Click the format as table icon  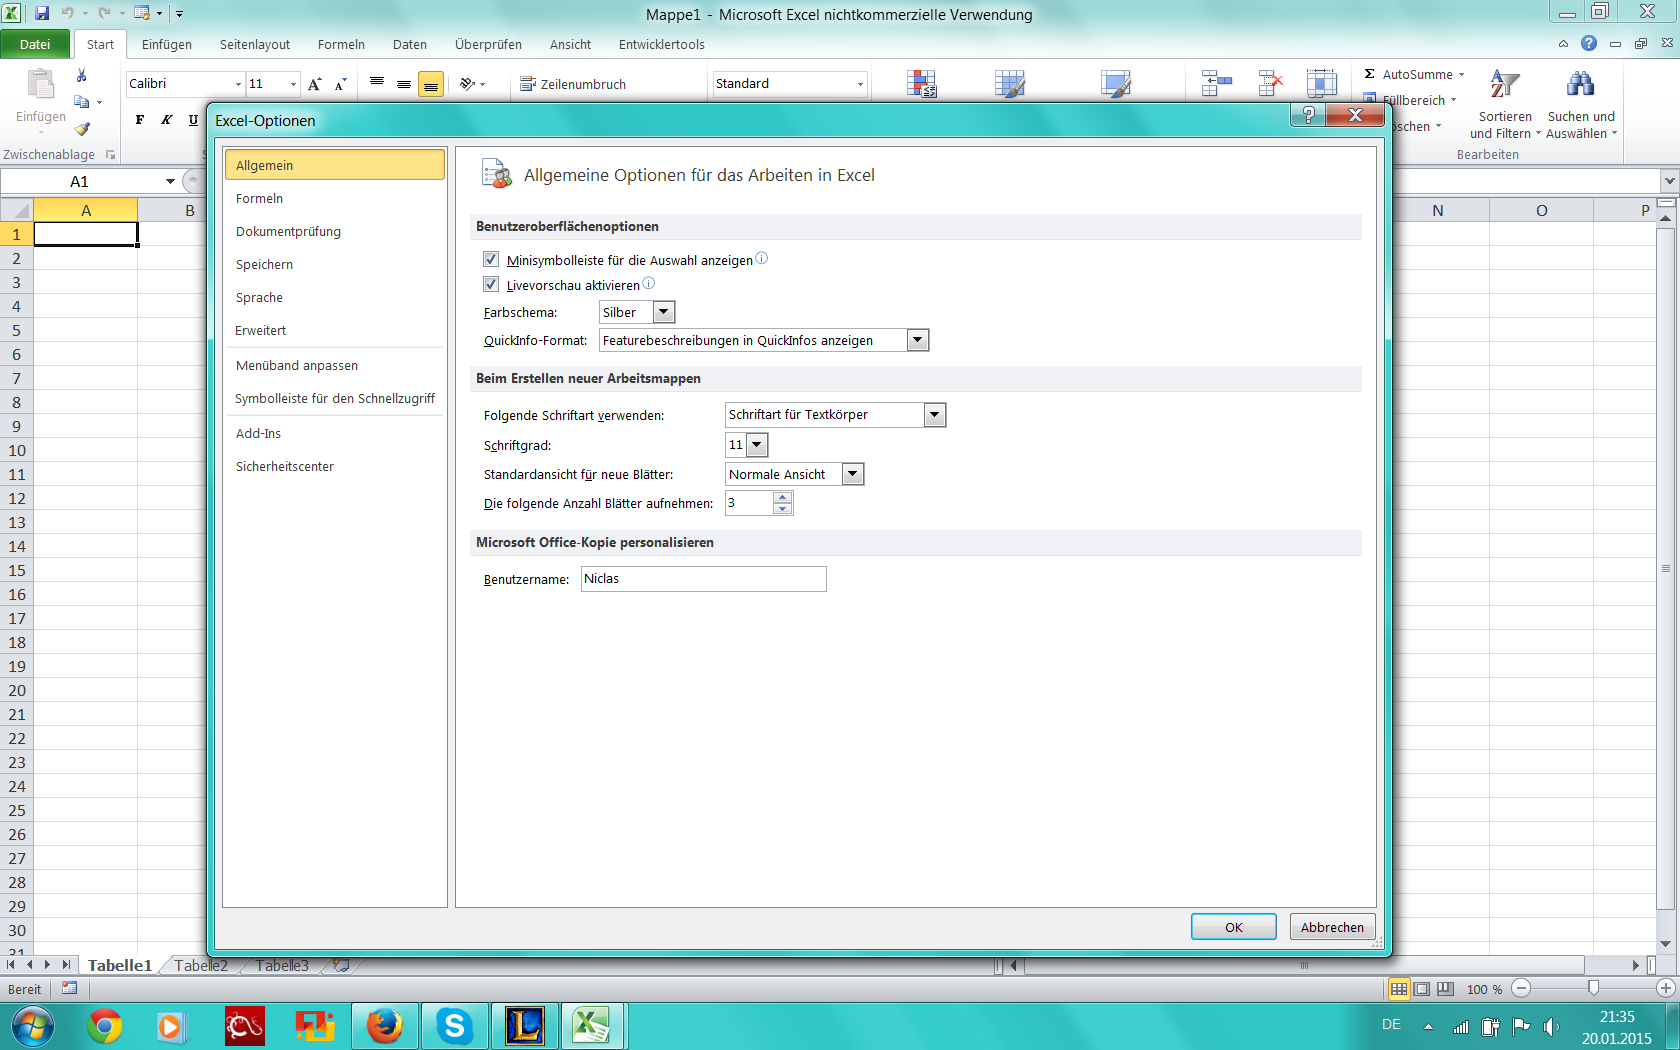point(1010,84)
